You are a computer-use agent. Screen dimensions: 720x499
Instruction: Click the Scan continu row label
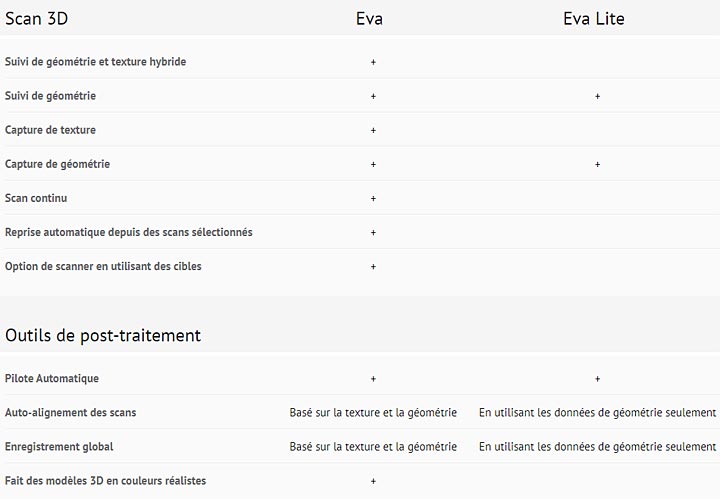tap(36, 198)
